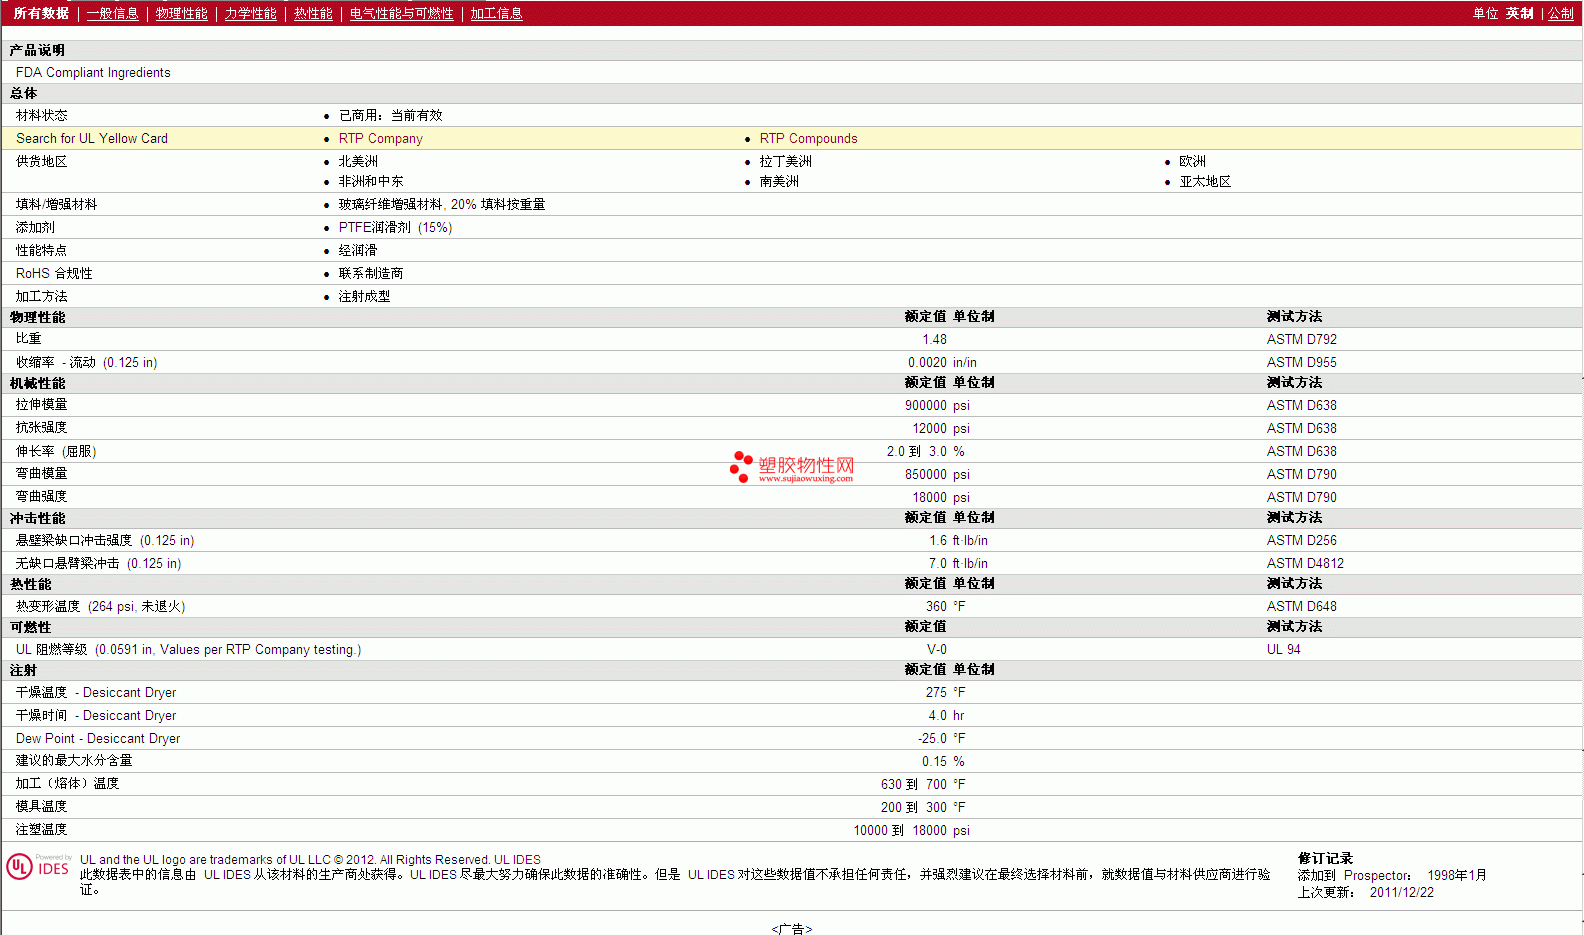The height and width of the screenshot is (935, 1584).
Task: Click the 抗张强度 value 12000
Action: click(930, 429)
